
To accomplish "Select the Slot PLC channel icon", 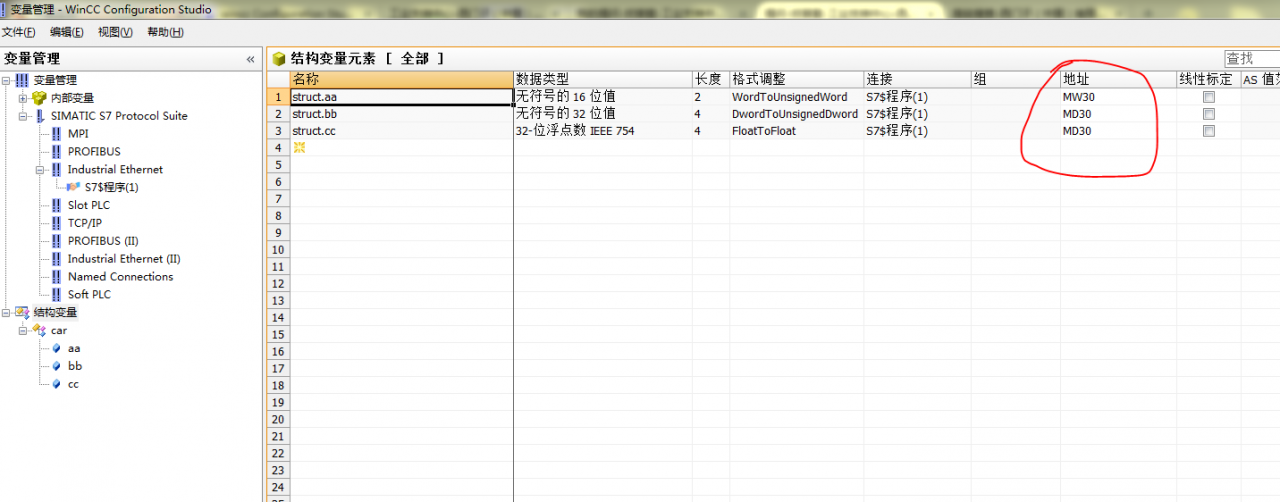I will click(56, 206).
